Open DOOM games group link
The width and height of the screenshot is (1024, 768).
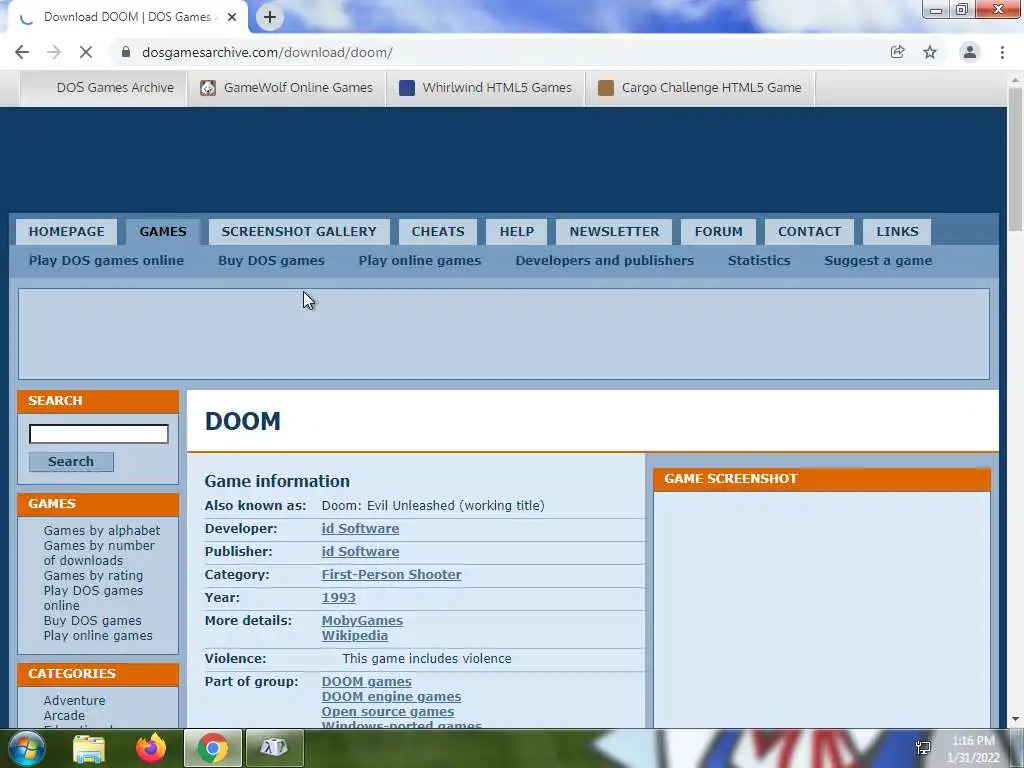(x=366, y=681)
